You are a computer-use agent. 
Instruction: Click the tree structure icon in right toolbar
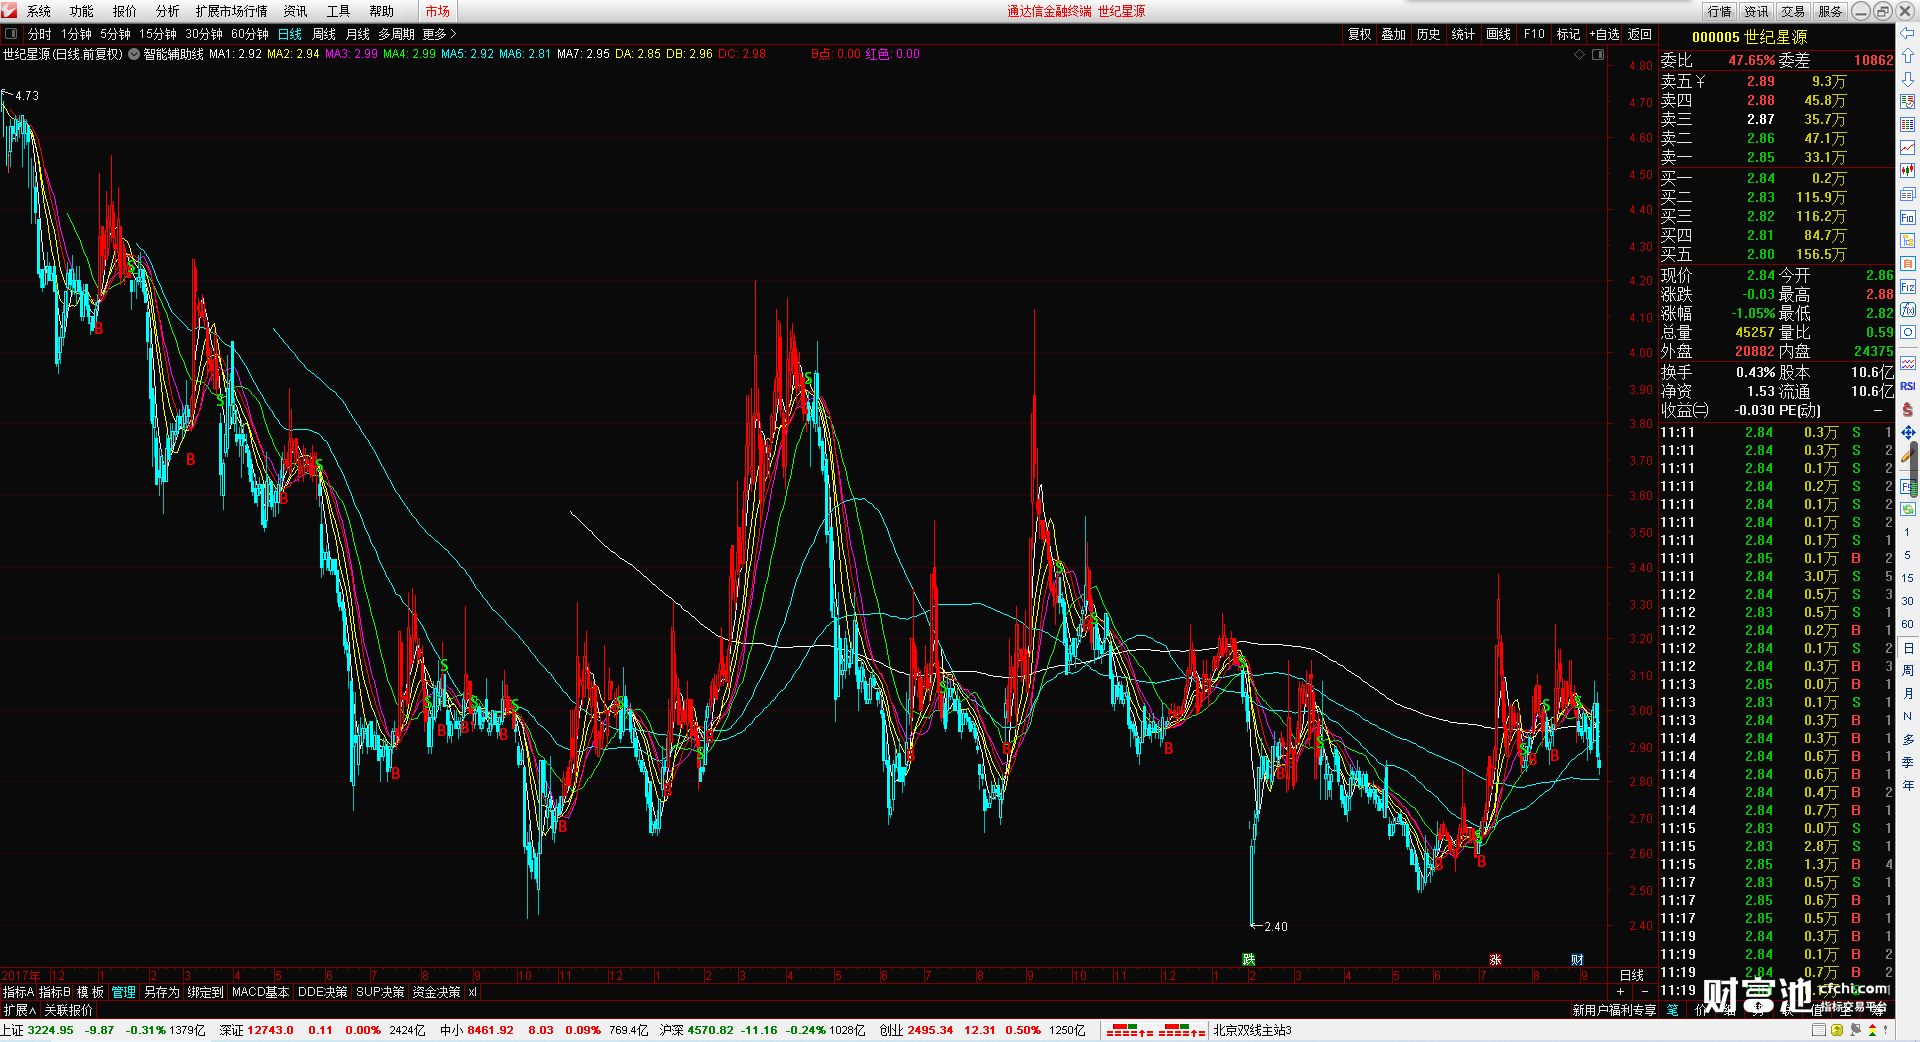click(1908, 240)
